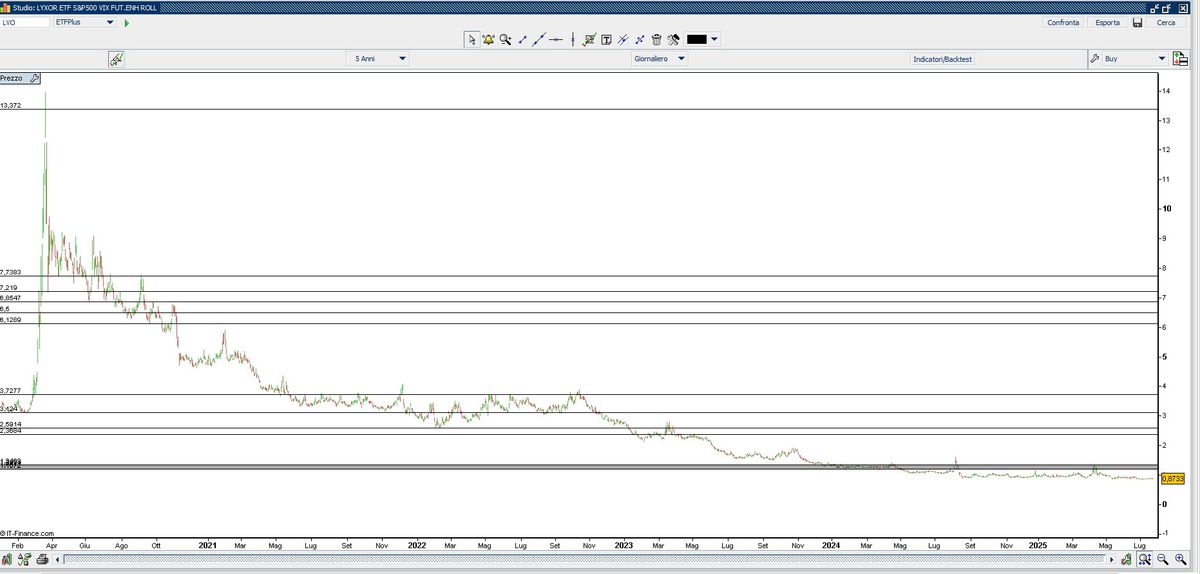Click the bottom-left green and red chart icon
The width and height of the screenshot is (1200, 574).
tap(9, 559)
